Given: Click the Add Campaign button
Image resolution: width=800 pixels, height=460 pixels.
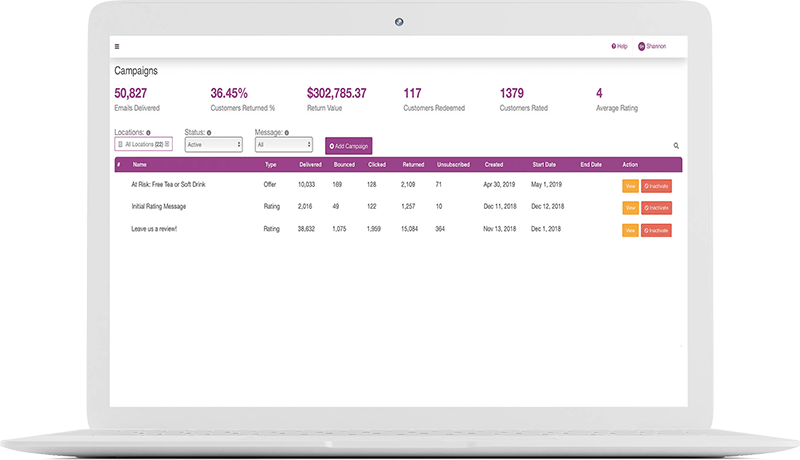Looking at the screenshot, I should pyautogui.click(x=348, y=146).
